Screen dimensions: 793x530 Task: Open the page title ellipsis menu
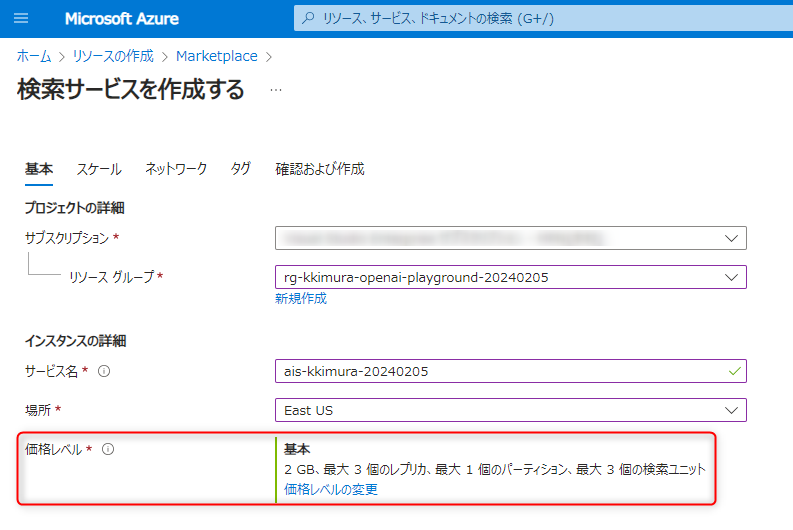click(276, 90)
